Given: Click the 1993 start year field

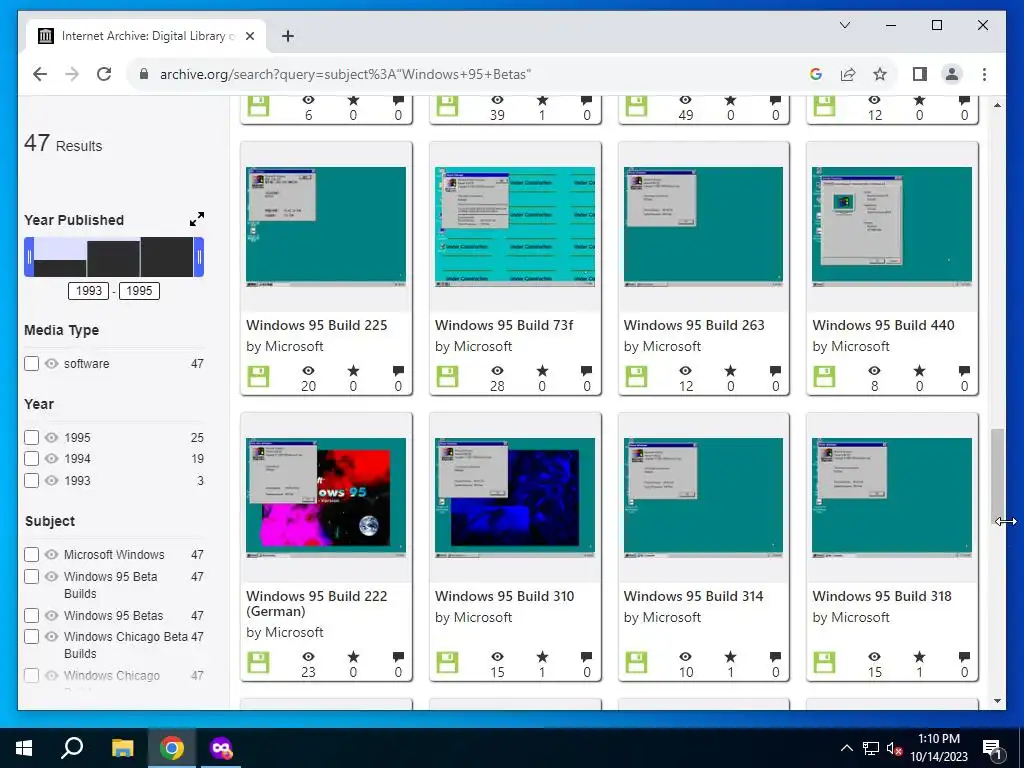Looking at the screenshot, I should pyautogui.click(x=88, y=291).
